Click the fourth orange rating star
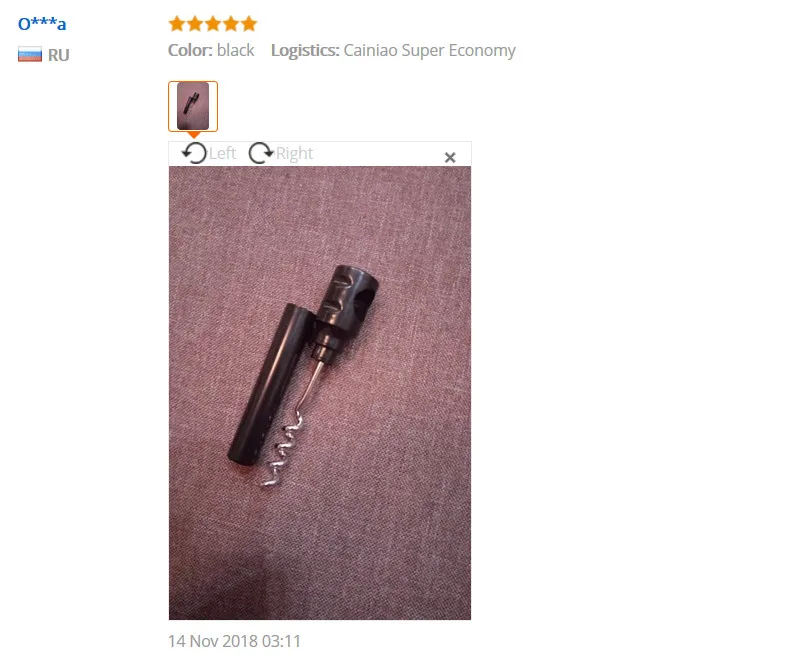Viewport: 788px width, 663px height. (x=231, y=24)
